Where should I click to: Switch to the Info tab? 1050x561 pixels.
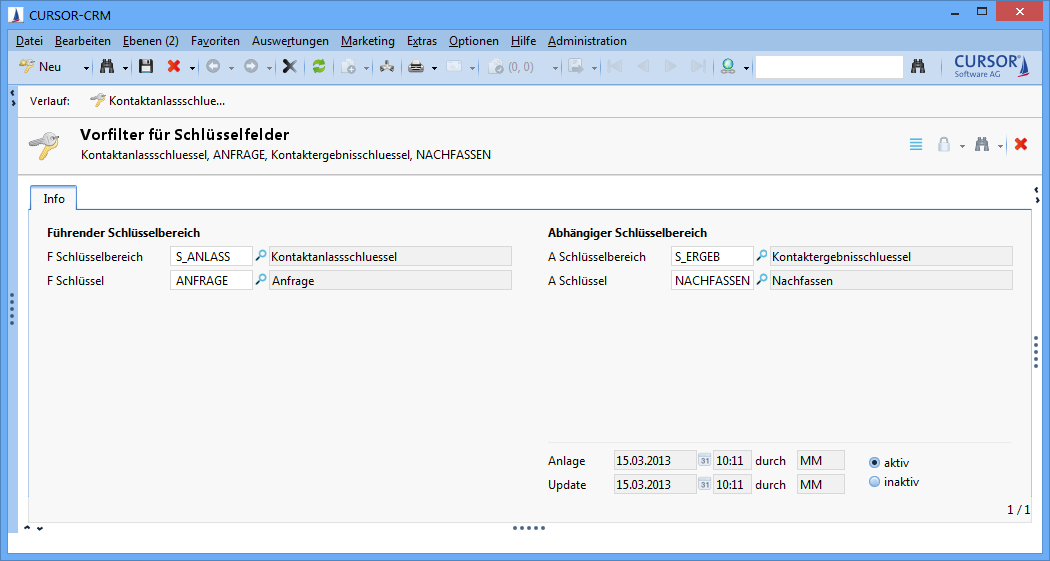point(54,198)
